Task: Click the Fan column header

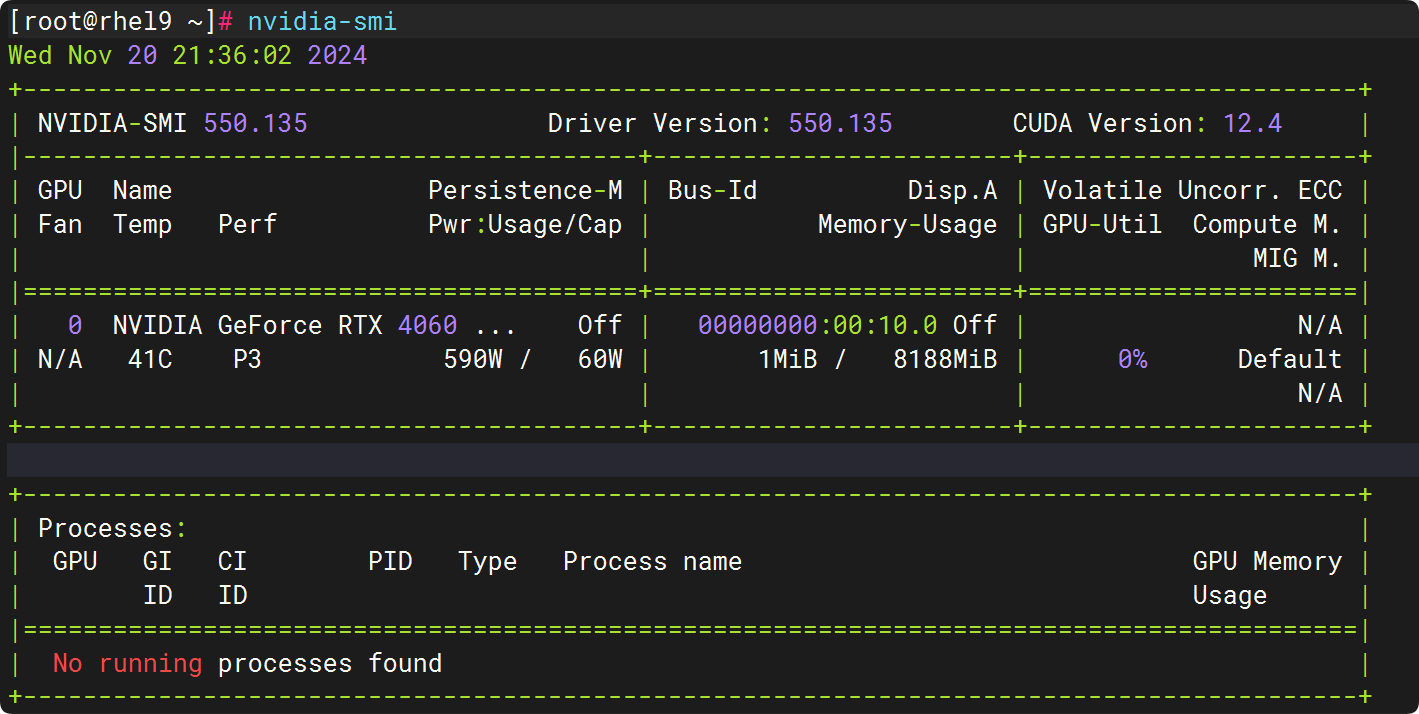Action: point(60,224)
